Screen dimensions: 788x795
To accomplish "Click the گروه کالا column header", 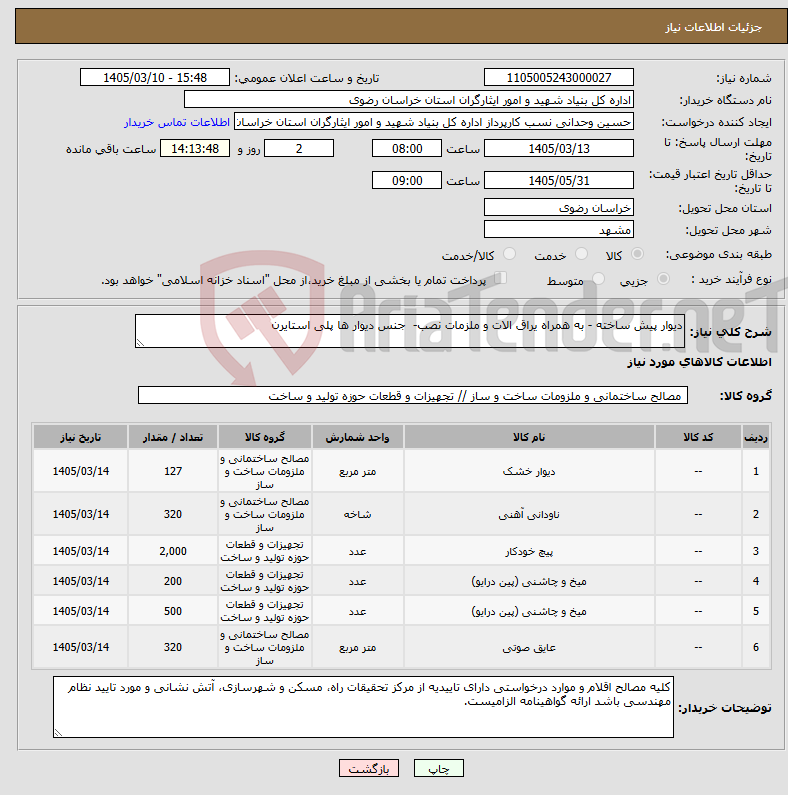I will (x=265, y=437).
